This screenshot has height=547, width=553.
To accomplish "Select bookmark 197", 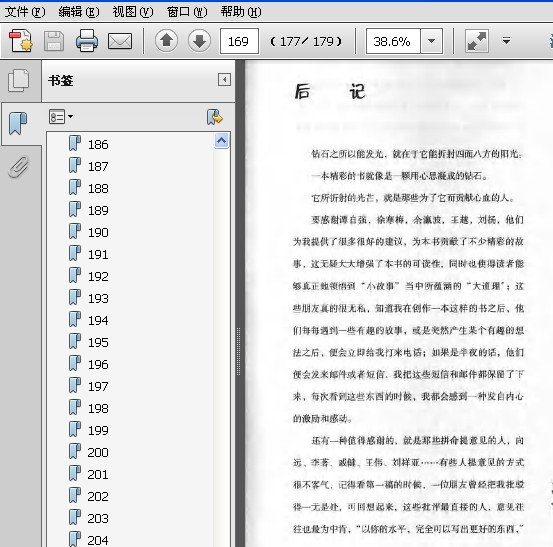I will (x=98, y=387).
